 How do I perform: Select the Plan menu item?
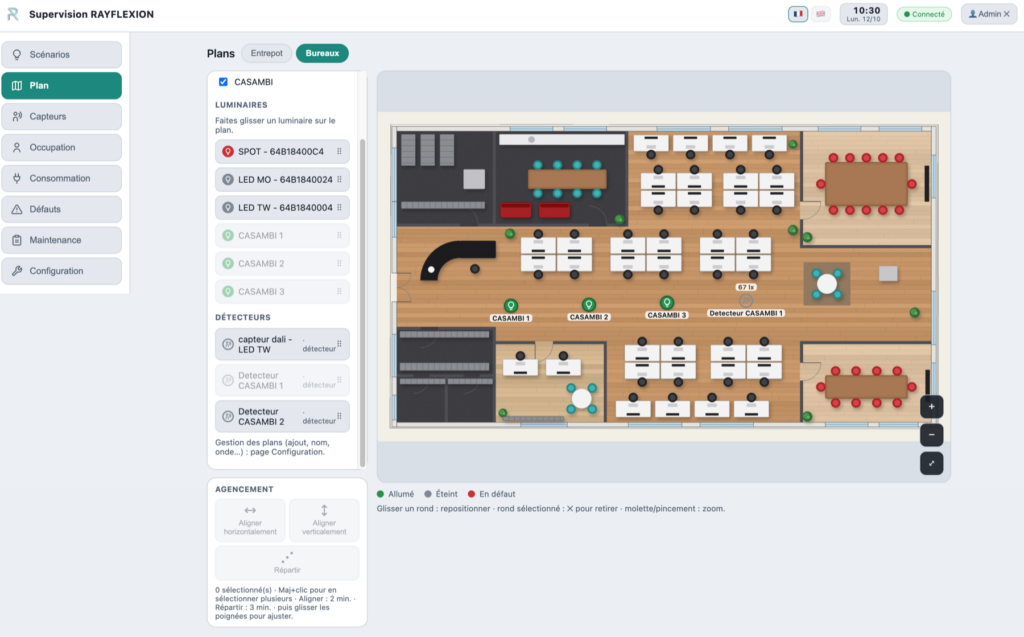coord(61,86)
